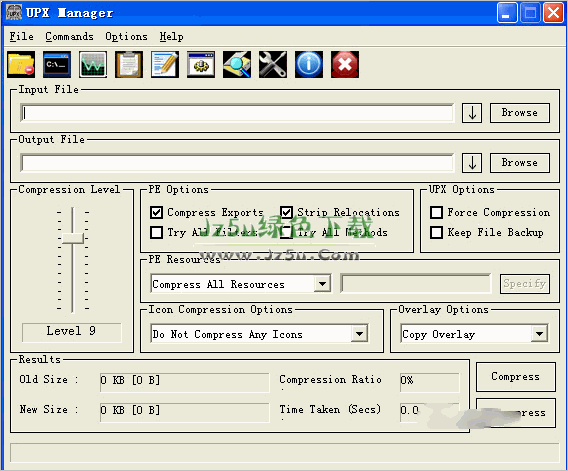Click the New Size value field

[x=184, y=412]
